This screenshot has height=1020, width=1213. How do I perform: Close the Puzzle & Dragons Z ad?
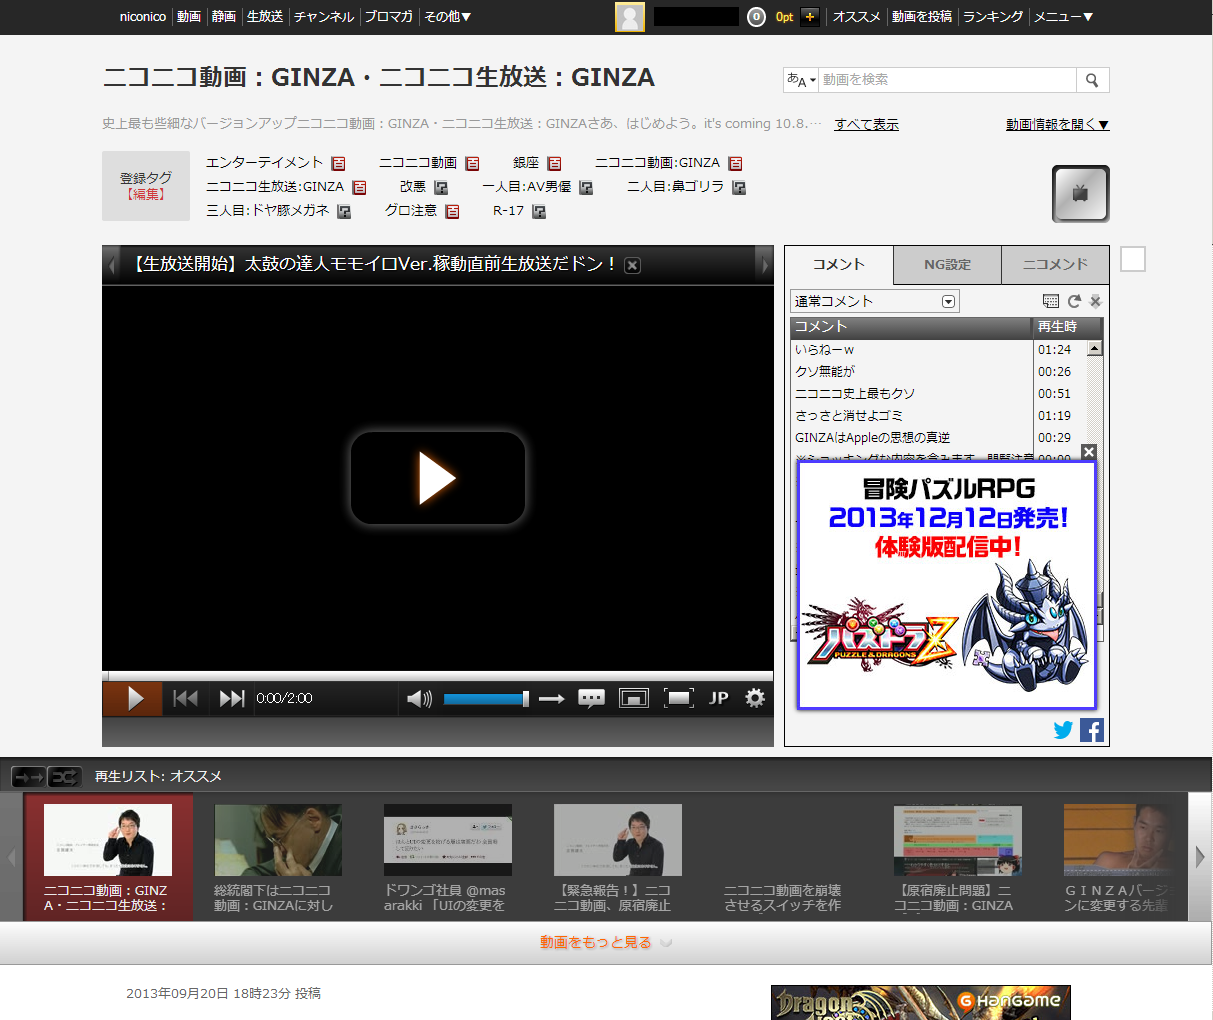click(1089, 452)
